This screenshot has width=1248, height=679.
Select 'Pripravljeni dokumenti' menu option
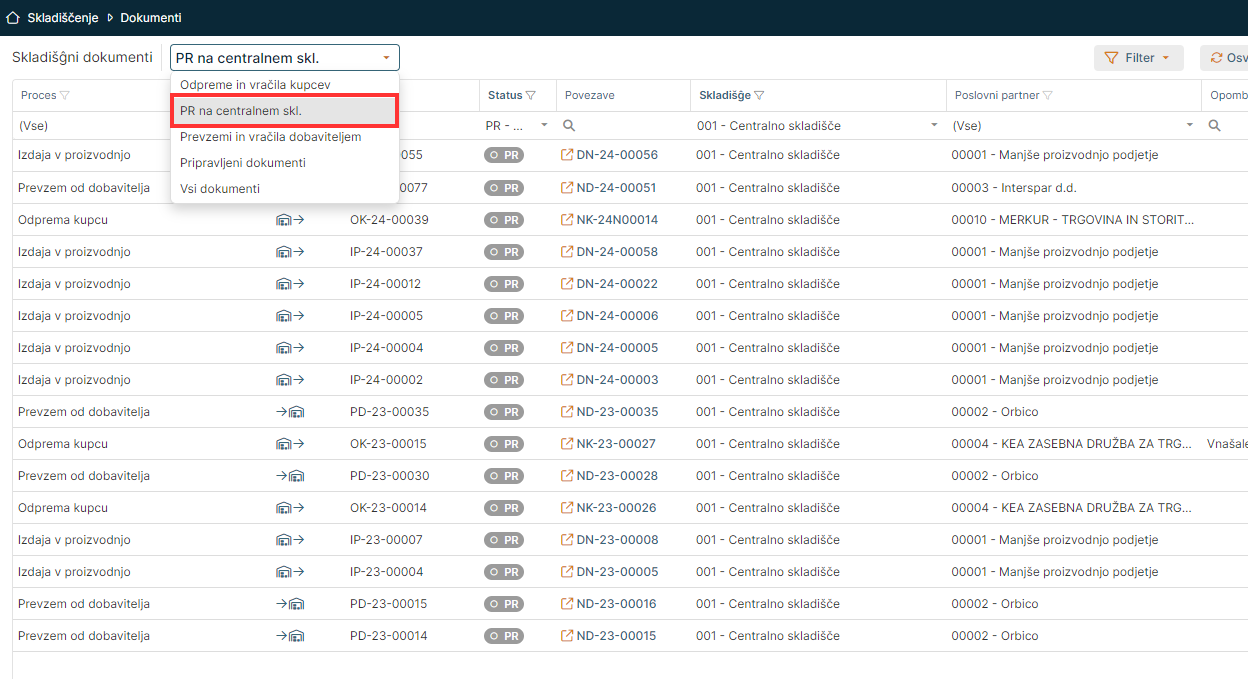click(x=243, y=163)
